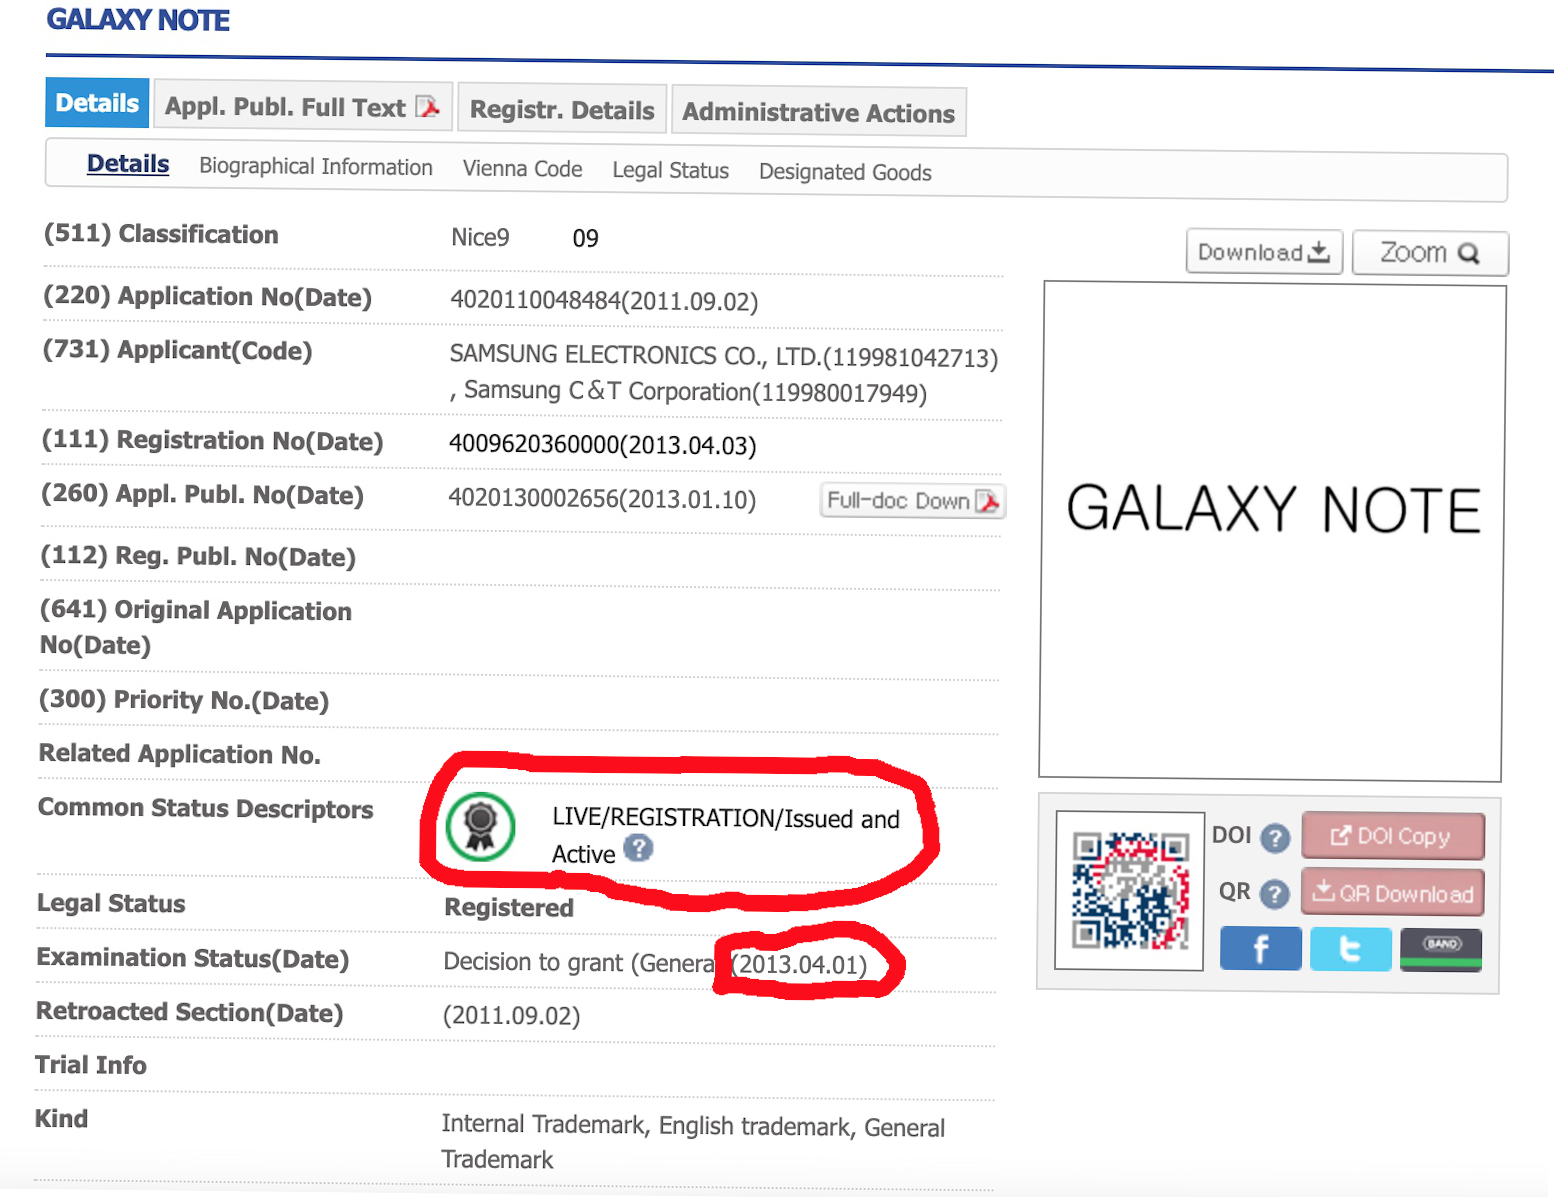Open the DOI question-mark help icon
This screenshot has height=1197, width=1554.
point(1276,838)
